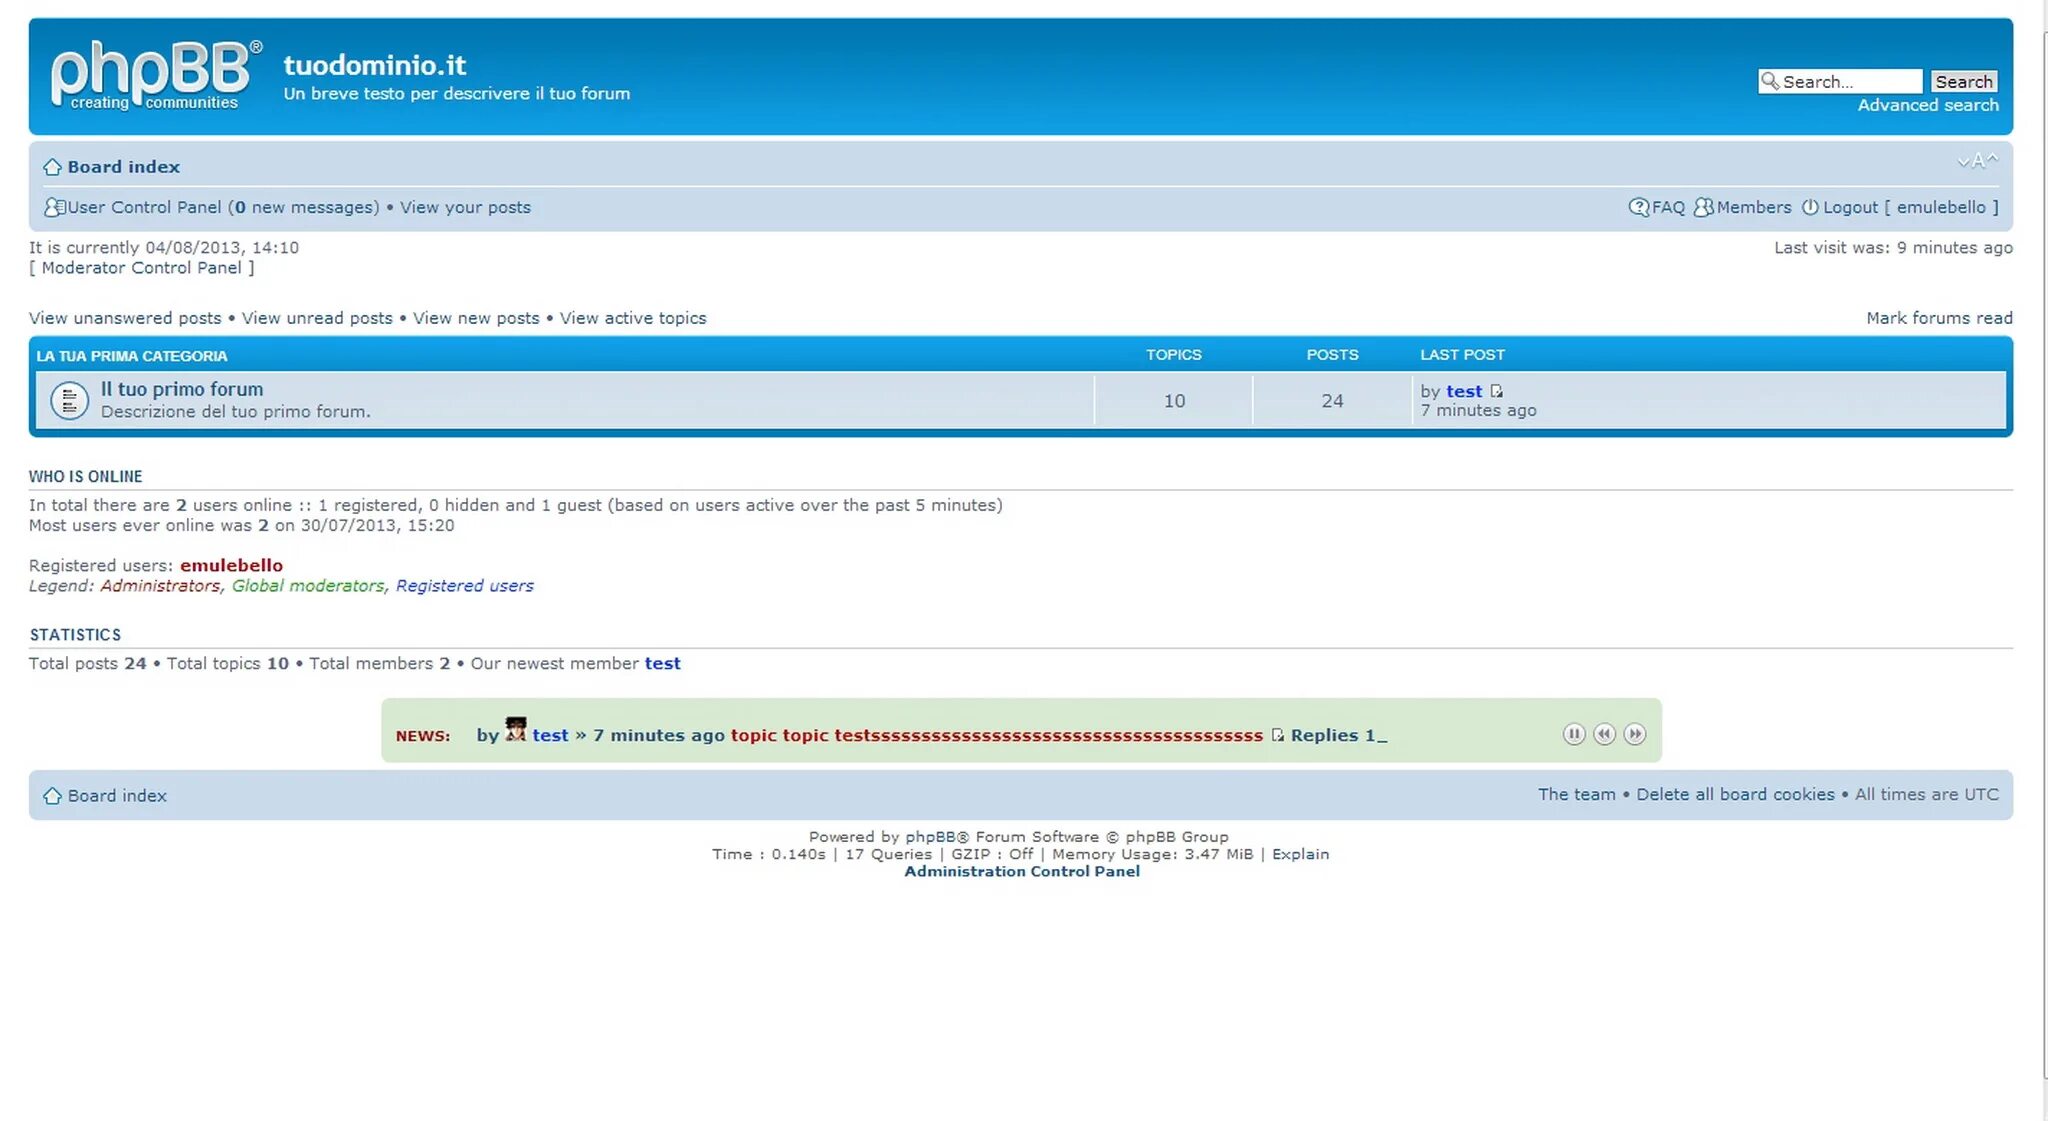The image size is (2048, 1121).
Task: Click the newest member test profile link
Action: pos(662,663)
